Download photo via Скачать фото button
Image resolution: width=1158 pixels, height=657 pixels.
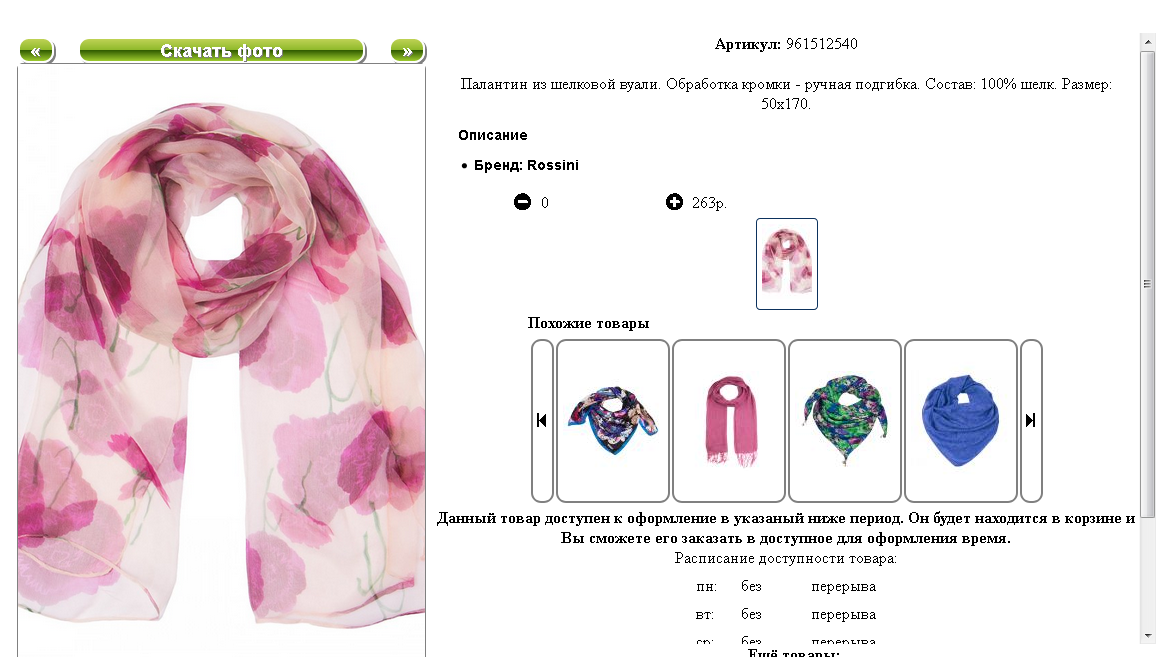click(x=222, y=51)
